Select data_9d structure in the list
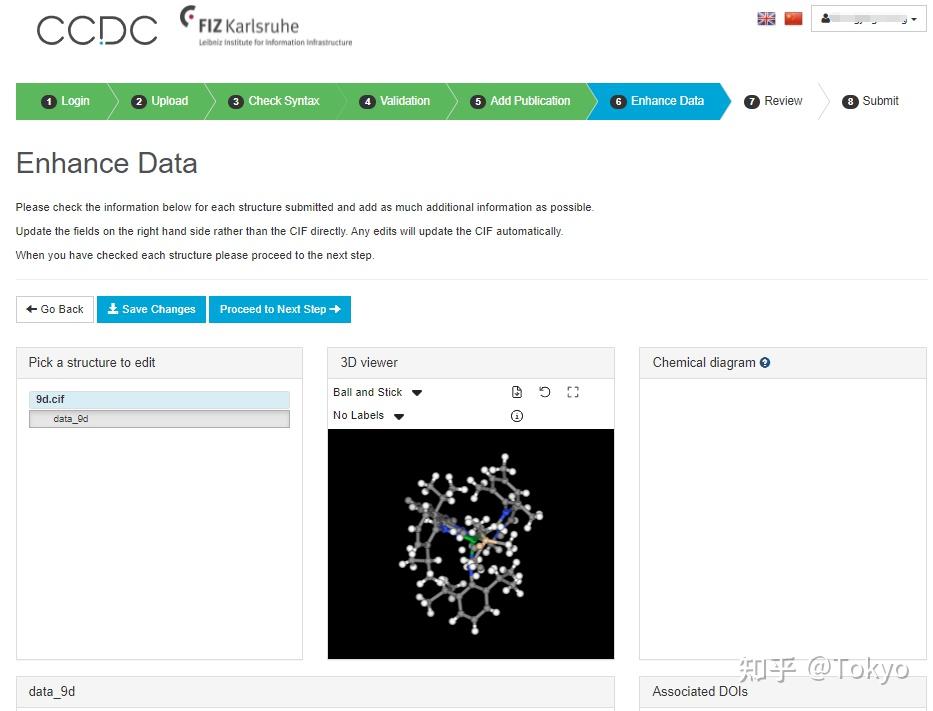The width and height of the screenshot is (933, 711). pos(159,419)
